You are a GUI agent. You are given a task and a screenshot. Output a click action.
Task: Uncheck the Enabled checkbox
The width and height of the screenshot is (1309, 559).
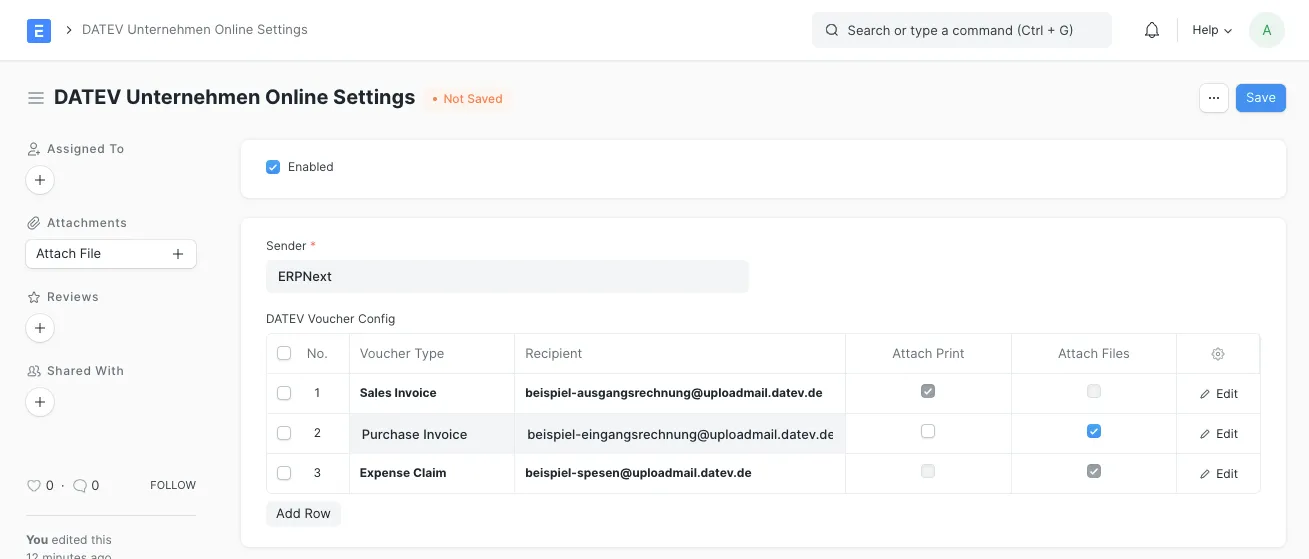click(x=273, y=167)
